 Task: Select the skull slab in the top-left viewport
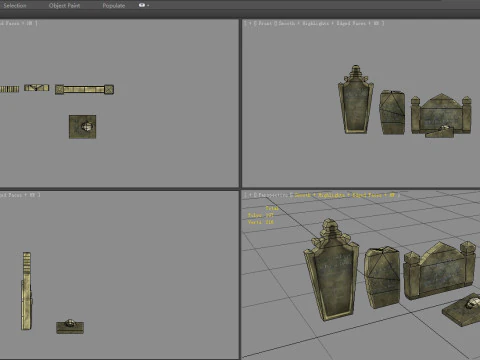[x=83, y=127]
